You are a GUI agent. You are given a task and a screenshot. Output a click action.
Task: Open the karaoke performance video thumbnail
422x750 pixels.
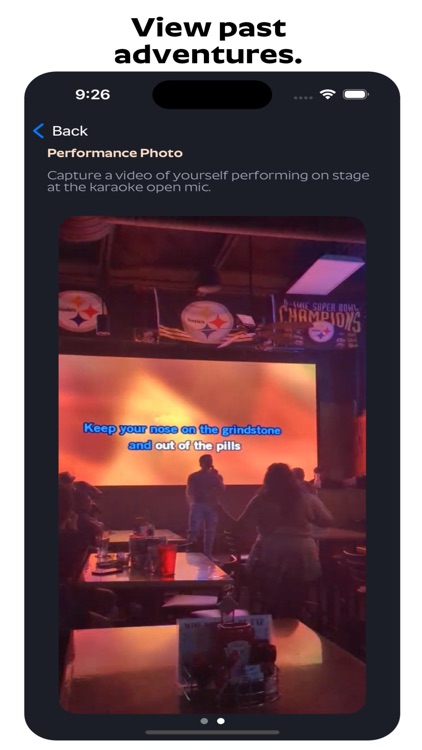(212, 464)
